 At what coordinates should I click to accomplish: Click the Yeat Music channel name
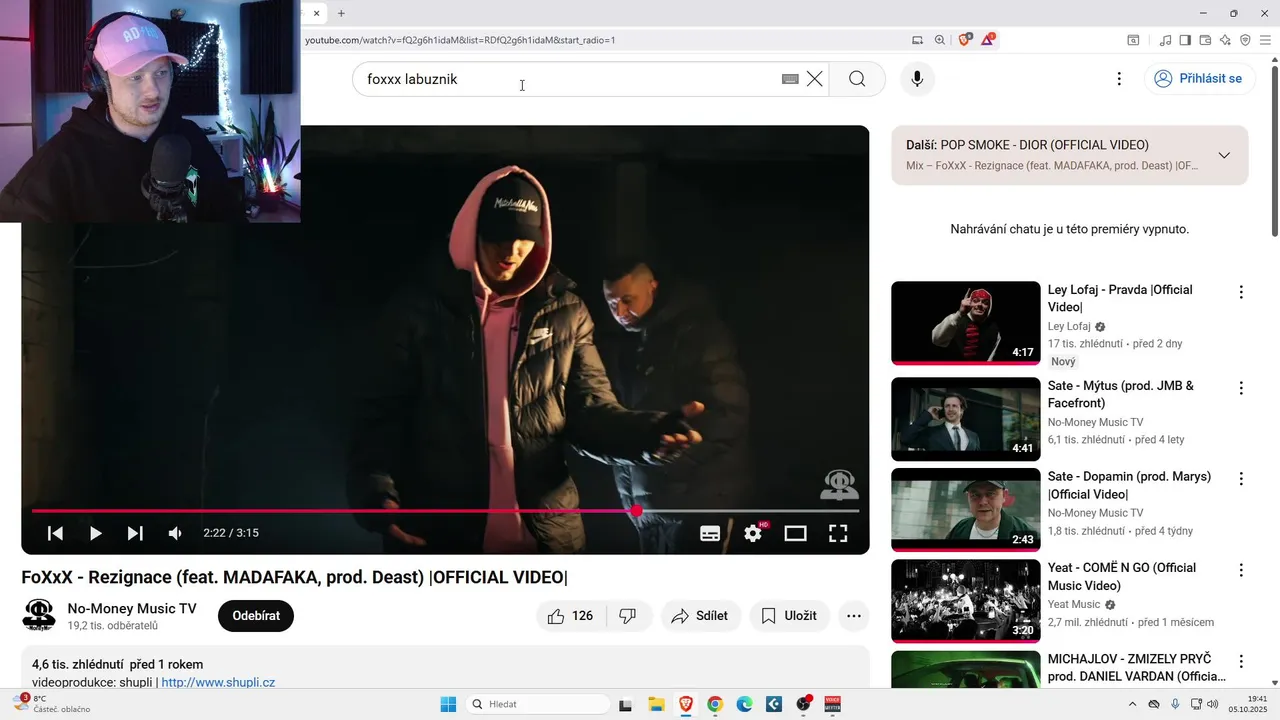1074,604
